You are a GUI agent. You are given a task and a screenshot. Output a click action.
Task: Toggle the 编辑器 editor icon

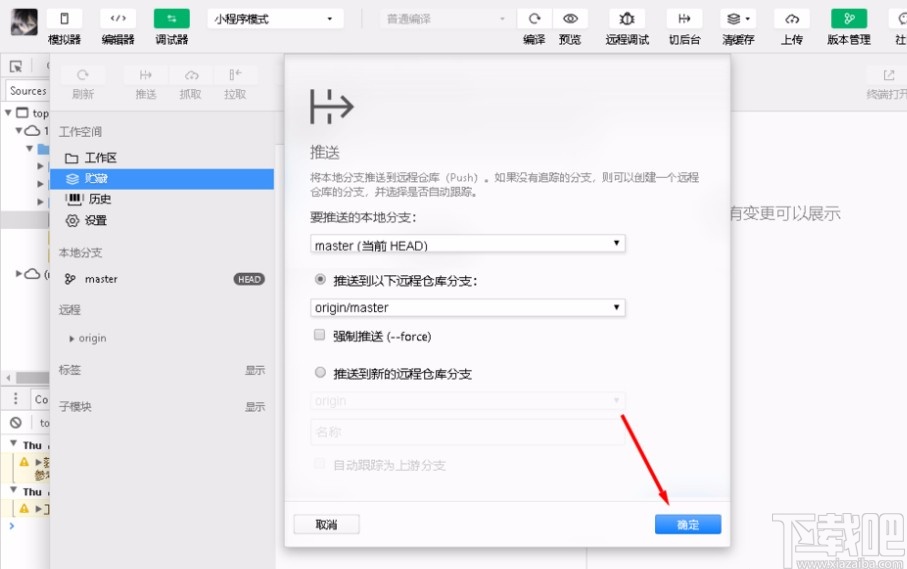118,19
